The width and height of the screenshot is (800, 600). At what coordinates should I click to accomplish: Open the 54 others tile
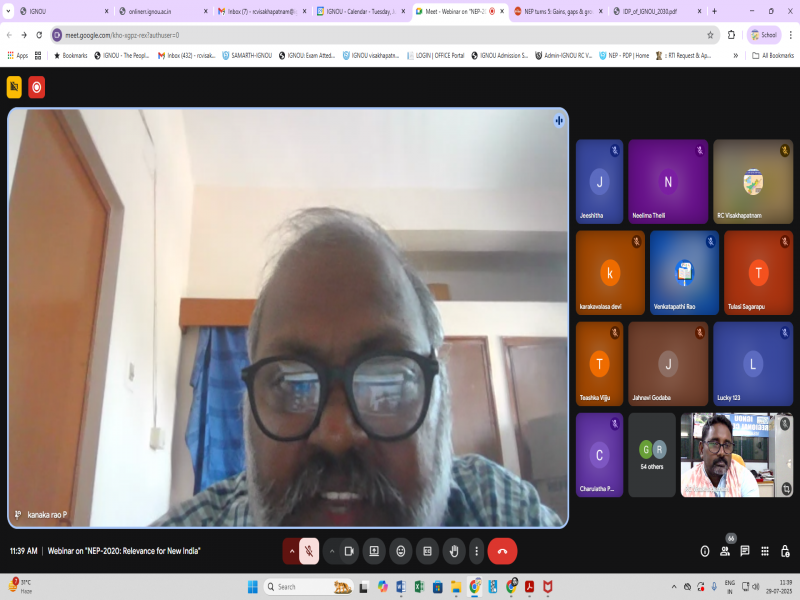652,455
